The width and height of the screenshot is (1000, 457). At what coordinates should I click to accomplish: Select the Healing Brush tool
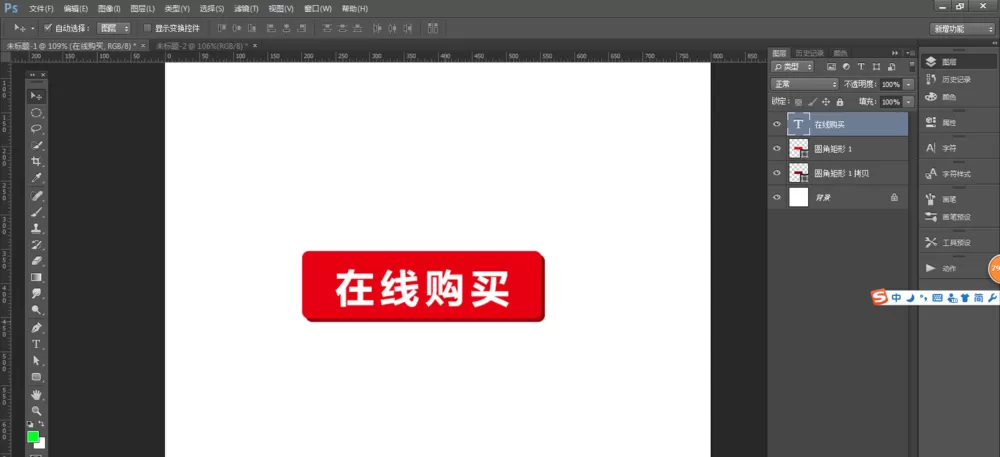pyautogui.click(x=36, y=195)
